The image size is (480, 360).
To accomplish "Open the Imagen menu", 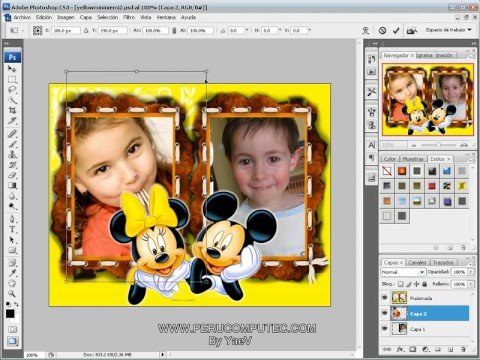I will click(66, 17).
